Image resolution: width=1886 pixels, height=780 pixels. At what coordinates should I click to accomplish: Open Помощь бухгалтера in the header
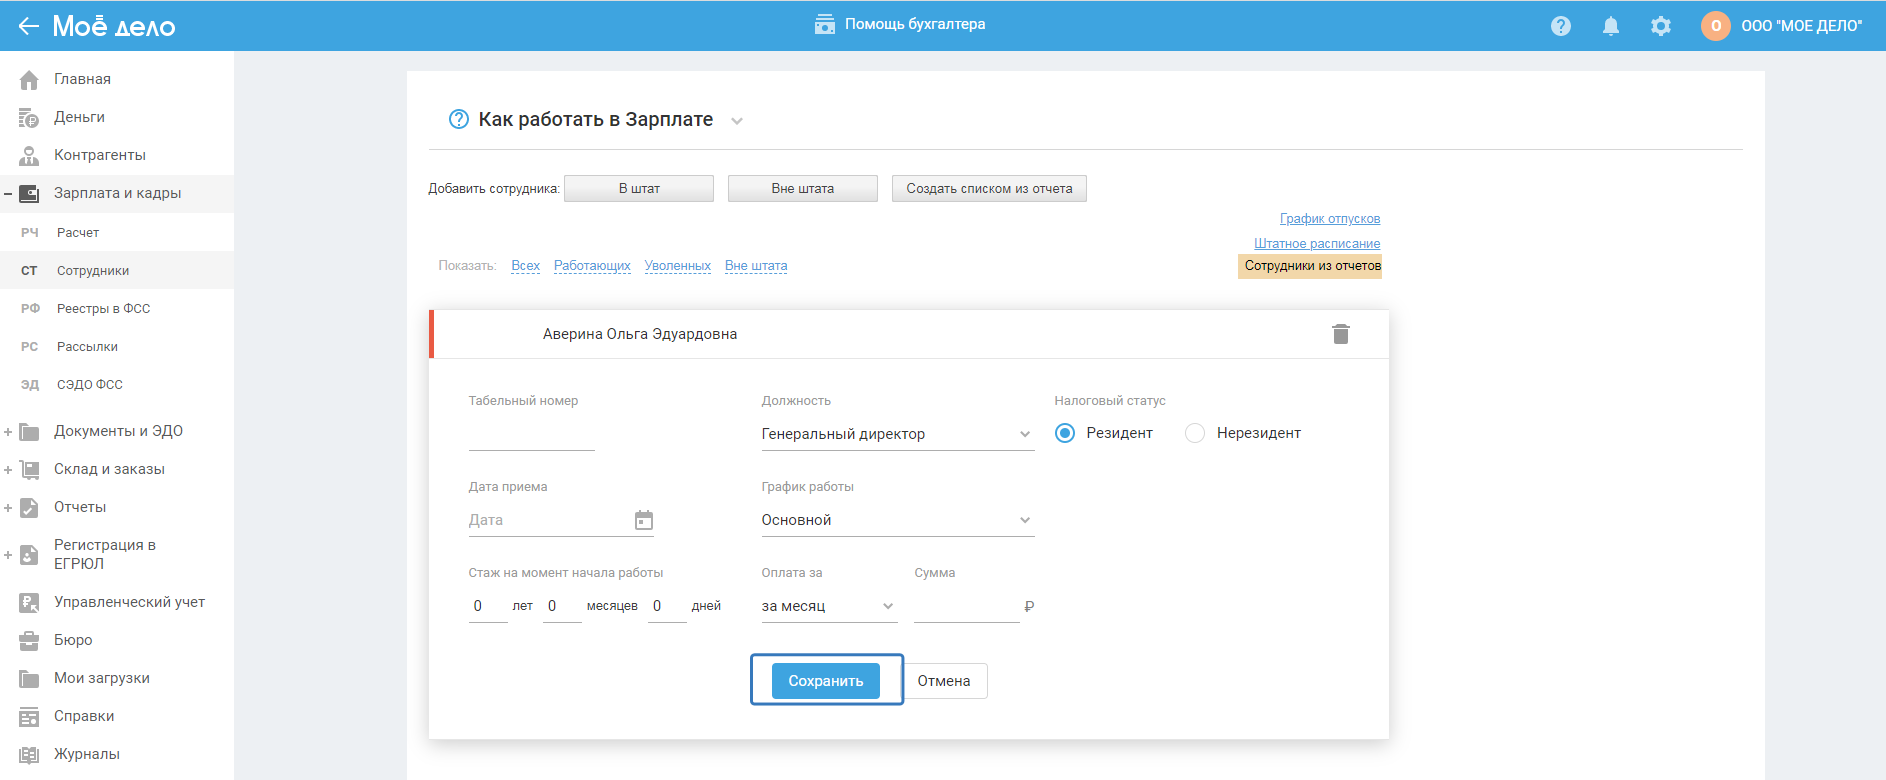pos(900,24)
